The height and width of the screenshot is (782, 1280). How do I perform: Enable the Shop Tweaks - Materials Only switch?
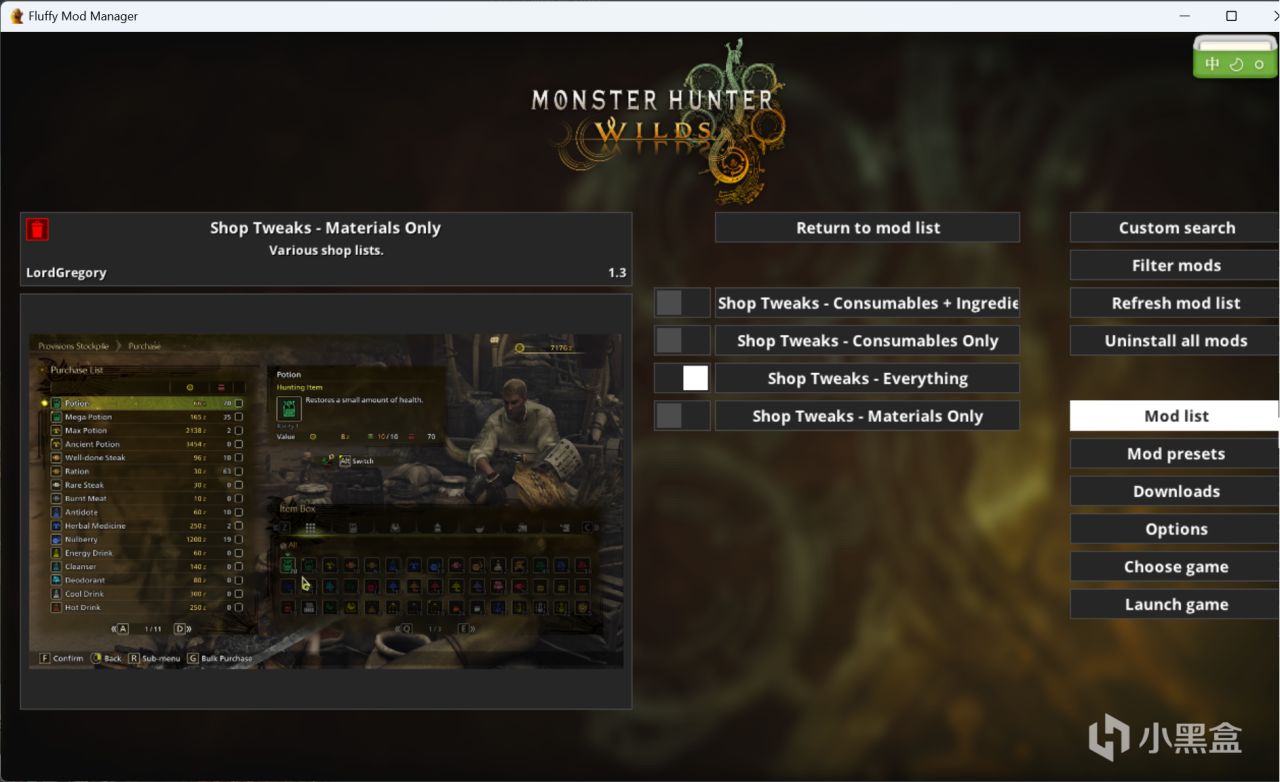pyautogui.click(x=683, y=416)
